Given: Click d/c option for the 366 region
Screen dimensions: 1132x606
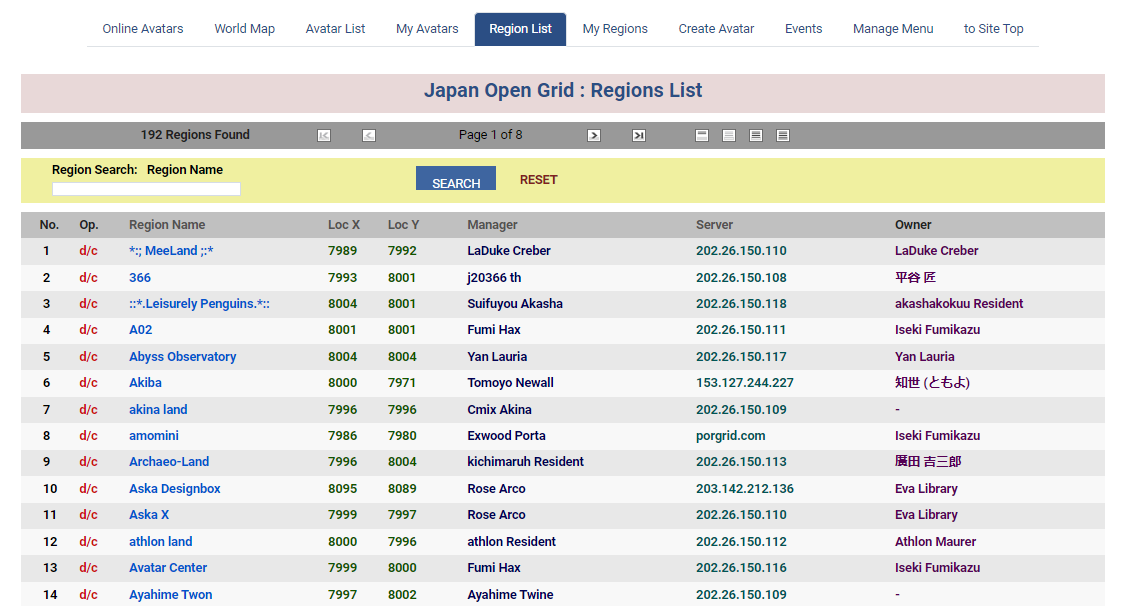Looking at the screenshot, I should (x=88, y=278).
